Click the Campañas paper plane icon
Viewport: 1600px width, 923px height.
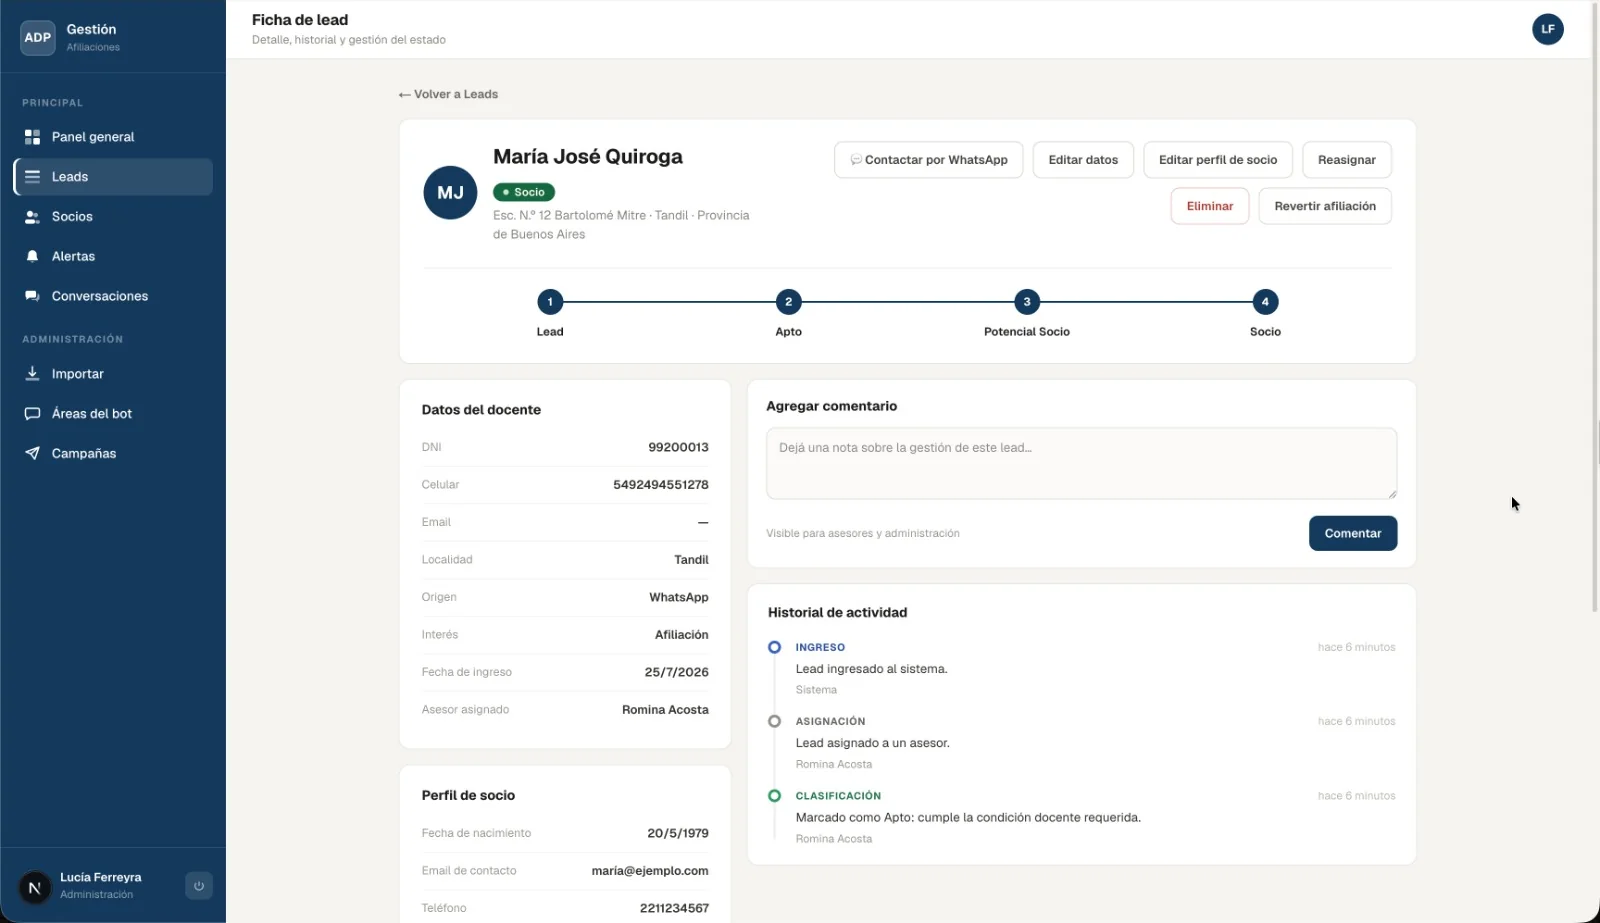coord(32,454)
